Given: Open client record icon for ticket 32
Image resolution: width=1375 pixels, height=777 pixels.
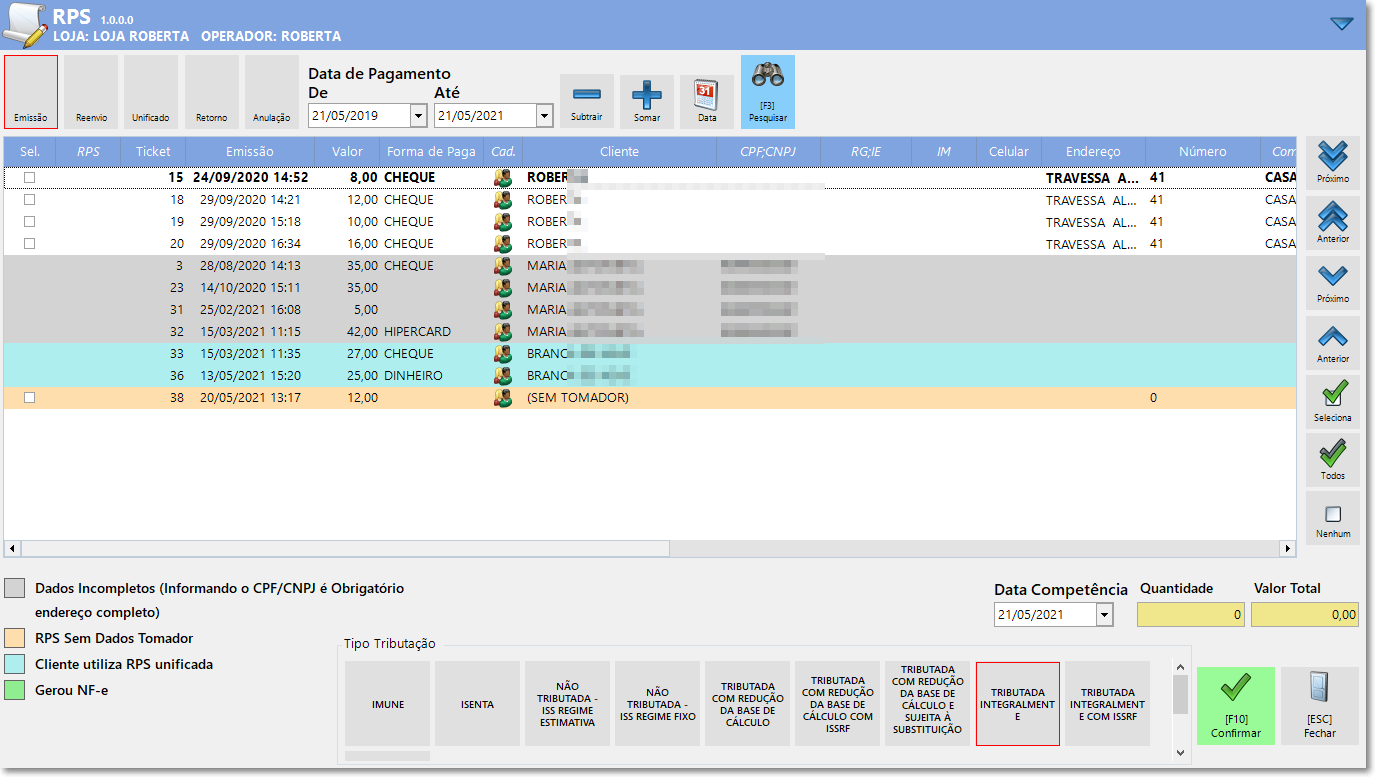Looking at the screenshot, I should coord(503,332).
